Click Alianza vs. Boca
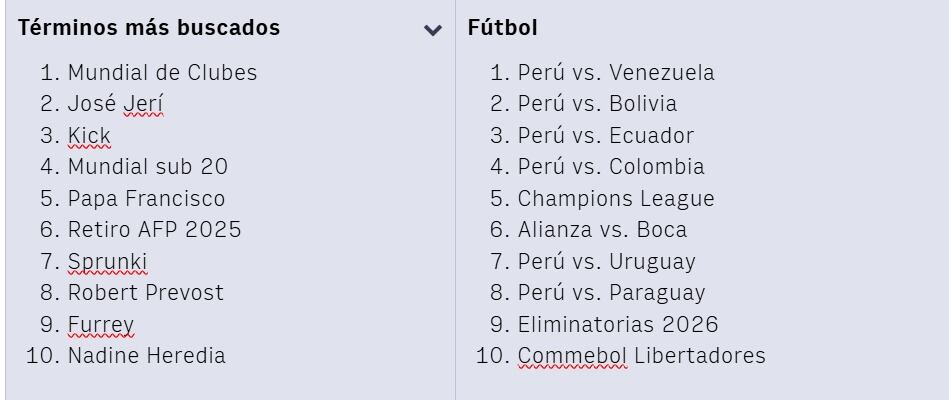949x400 pixels. click(x=602, y=230)
